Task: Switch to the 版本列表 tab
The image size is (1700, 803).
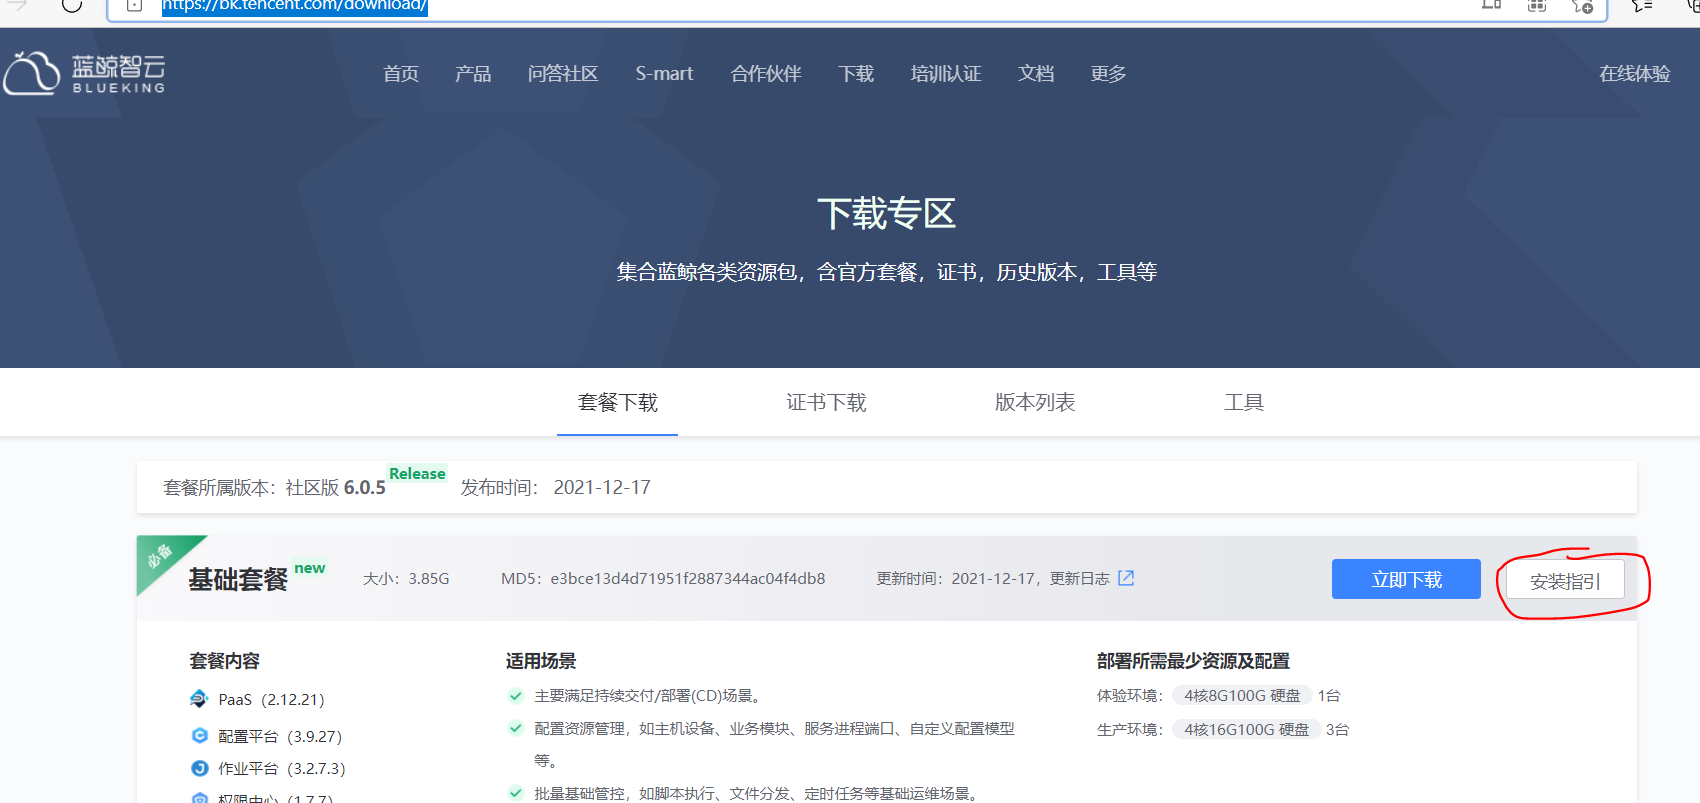Action: pyautogui.click(x=1035, y=402)
